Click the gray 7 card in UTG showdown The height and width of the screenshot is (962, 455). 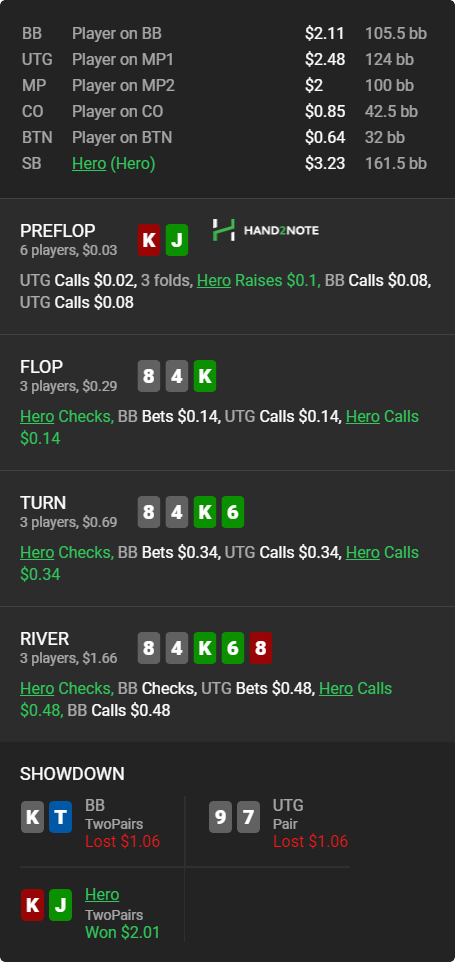(x=248, y=817)
